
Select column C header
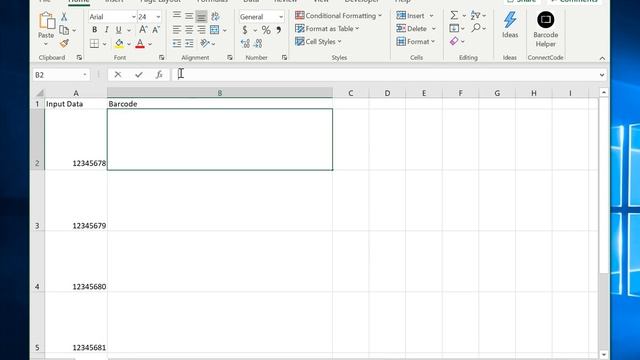coord(351,93)
